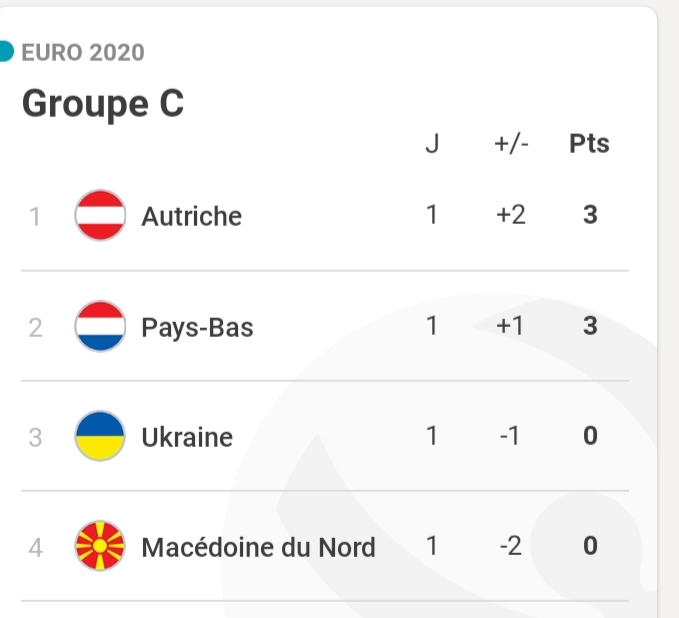Click Macédoine du Nord's -2 goal difference
679x618 pixels.
point(510,546)
